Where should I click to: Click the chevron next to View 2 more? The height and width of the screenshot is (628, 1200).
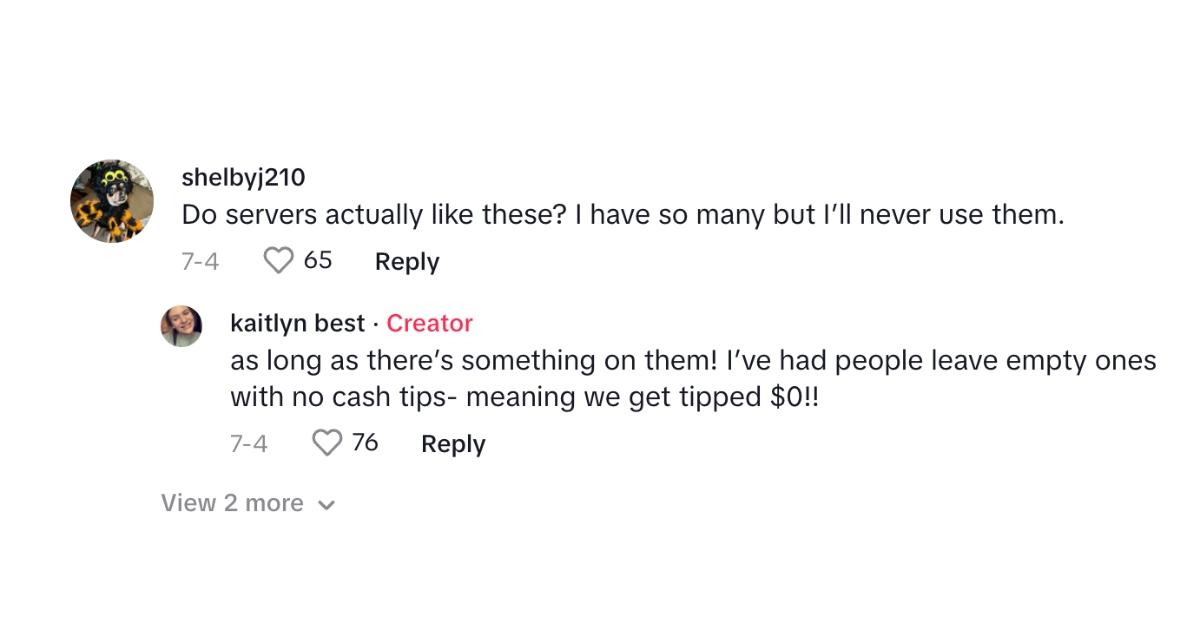coord(327,504)
